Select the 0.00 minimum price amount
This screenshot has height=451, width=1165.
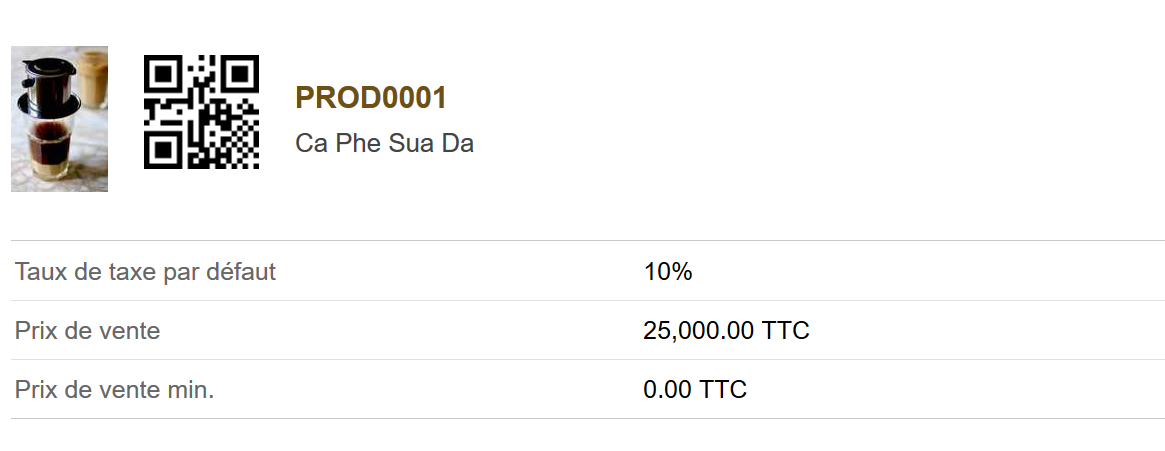(x=667, y=389)
